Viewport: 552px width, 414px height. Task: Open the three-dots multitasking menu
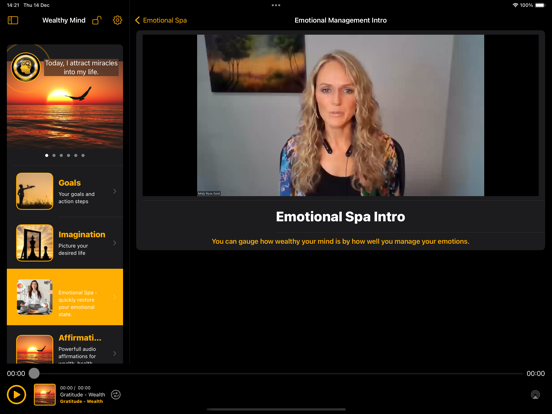[x=276, y=5]
